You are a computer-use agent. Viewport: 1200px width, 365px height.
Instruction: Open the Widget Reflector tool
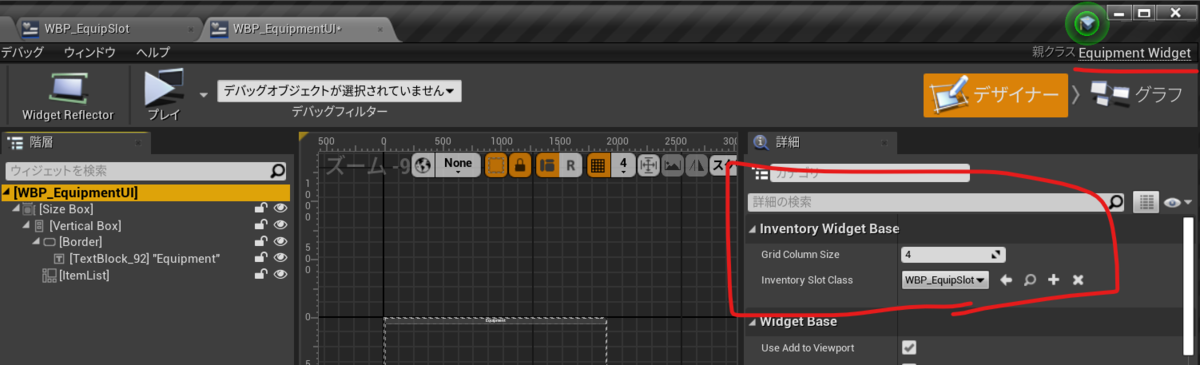tap(67, 97)
